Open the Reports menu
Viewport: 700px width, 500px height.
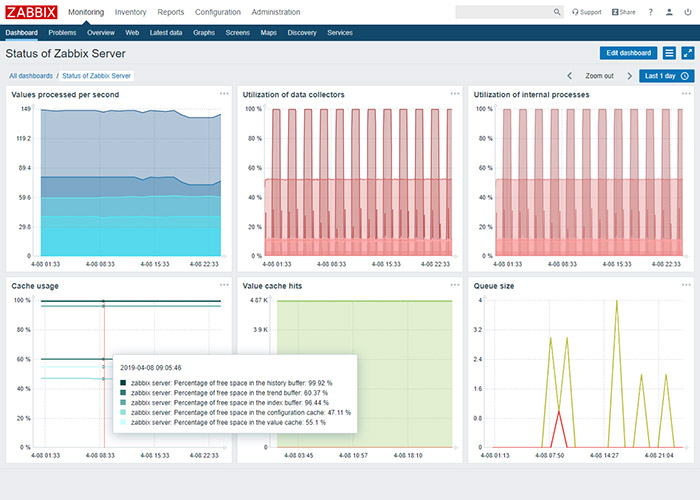(x=171, y=12)
